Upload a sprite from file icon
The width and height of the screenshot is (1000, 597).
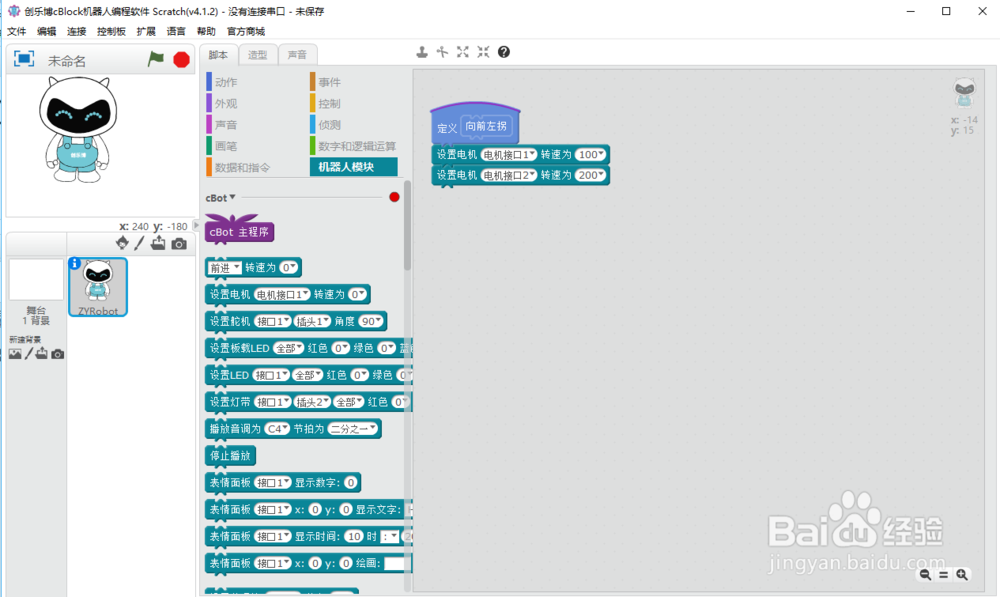[158, 242]
